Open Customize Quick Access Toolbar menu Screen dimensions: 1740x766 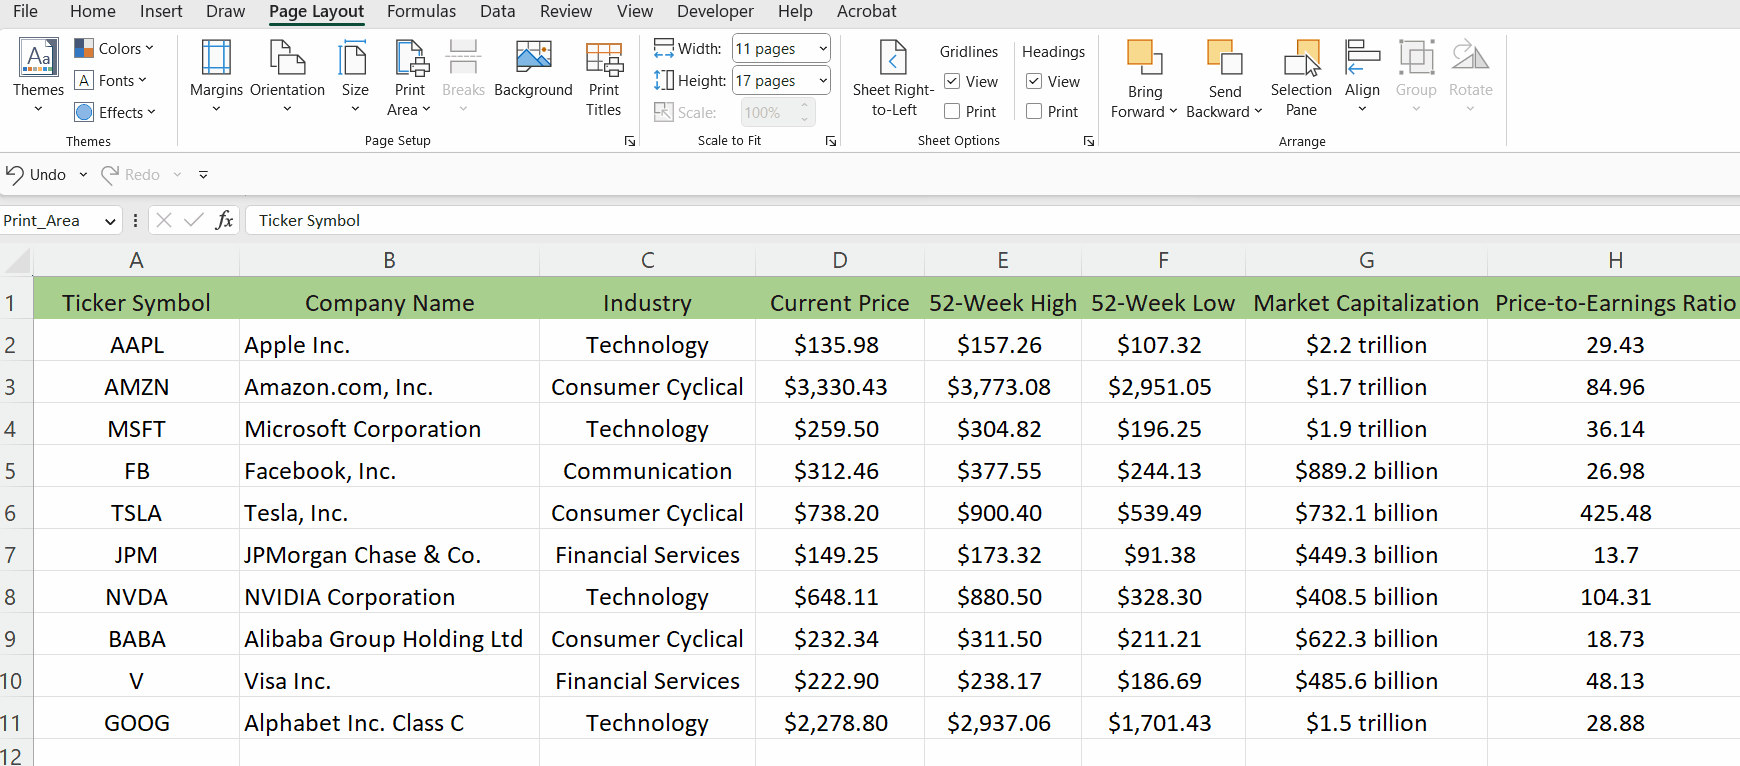(203, 174)
